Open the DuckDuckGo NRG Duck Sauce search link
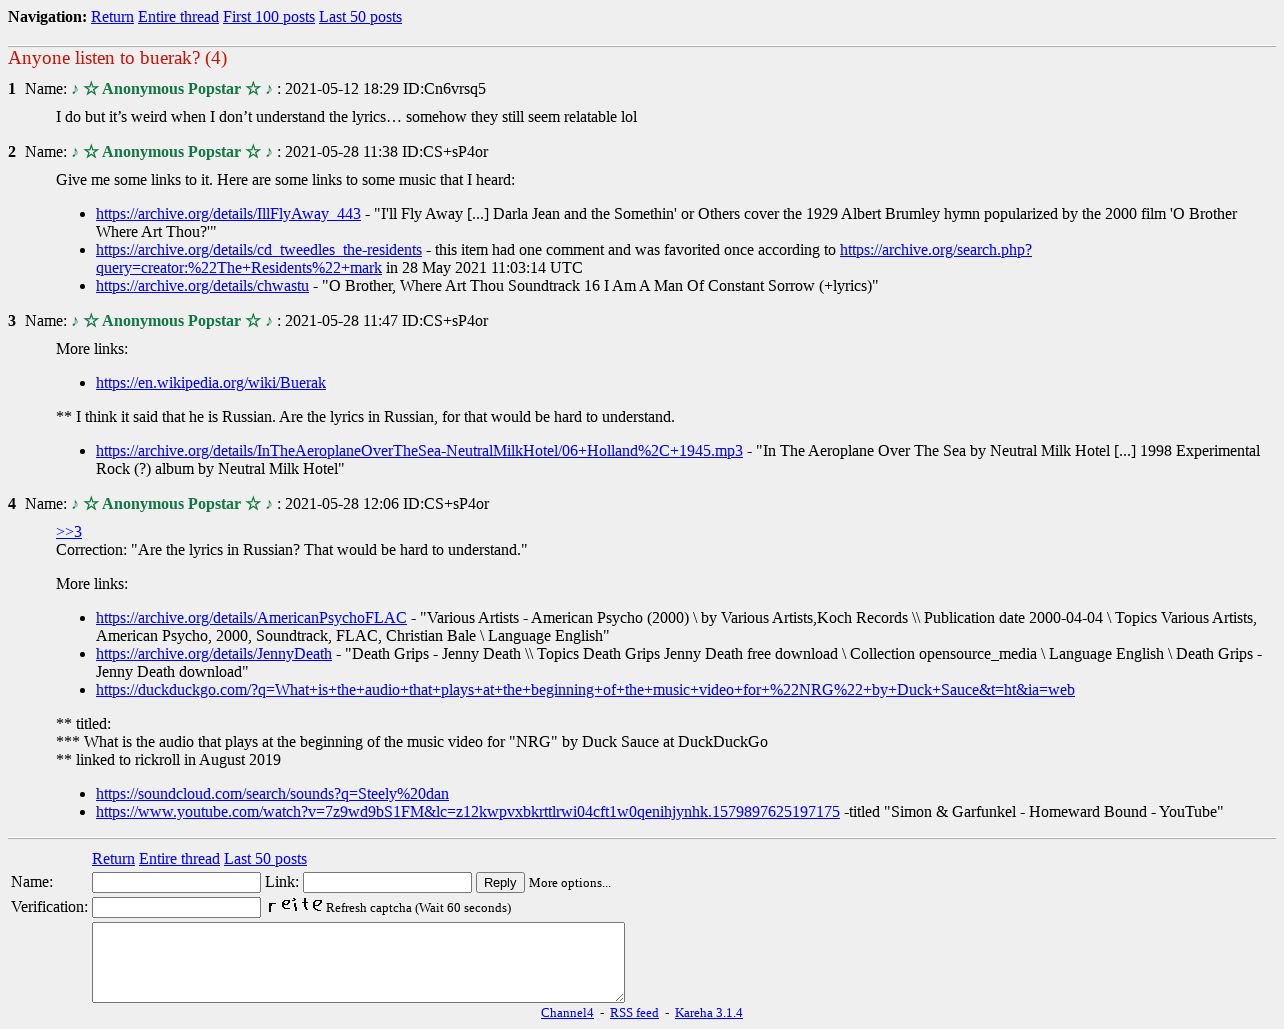1284x1029 pixels. (585, 690)
